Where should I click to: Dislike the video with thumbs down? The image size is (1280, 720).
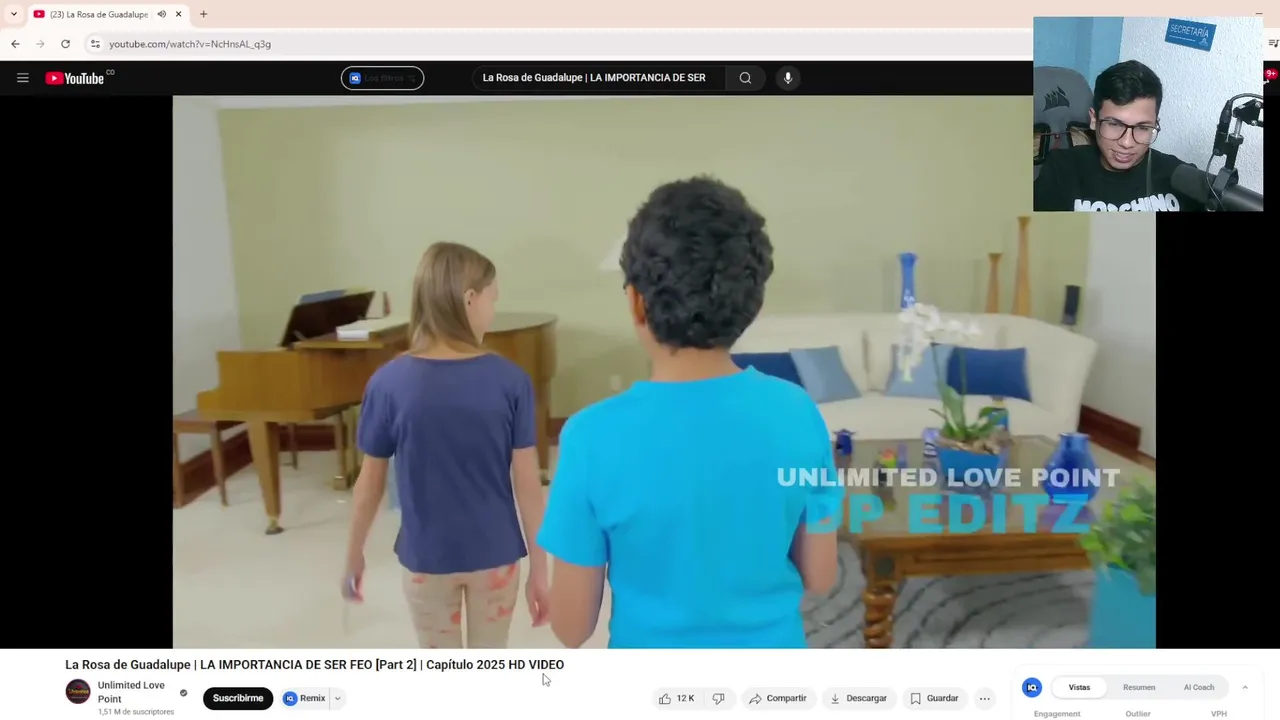pyautogui.click(x=718, y=698)
